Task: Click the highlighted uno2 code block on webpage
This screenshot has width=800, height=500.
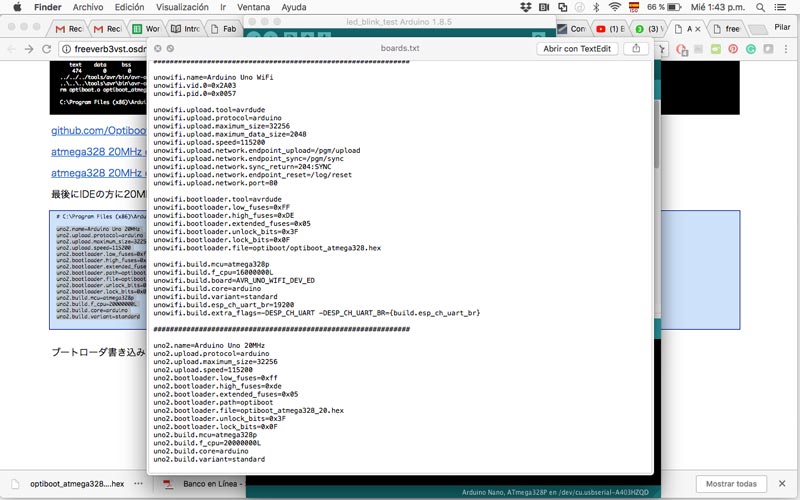Action: click(98, 269)
